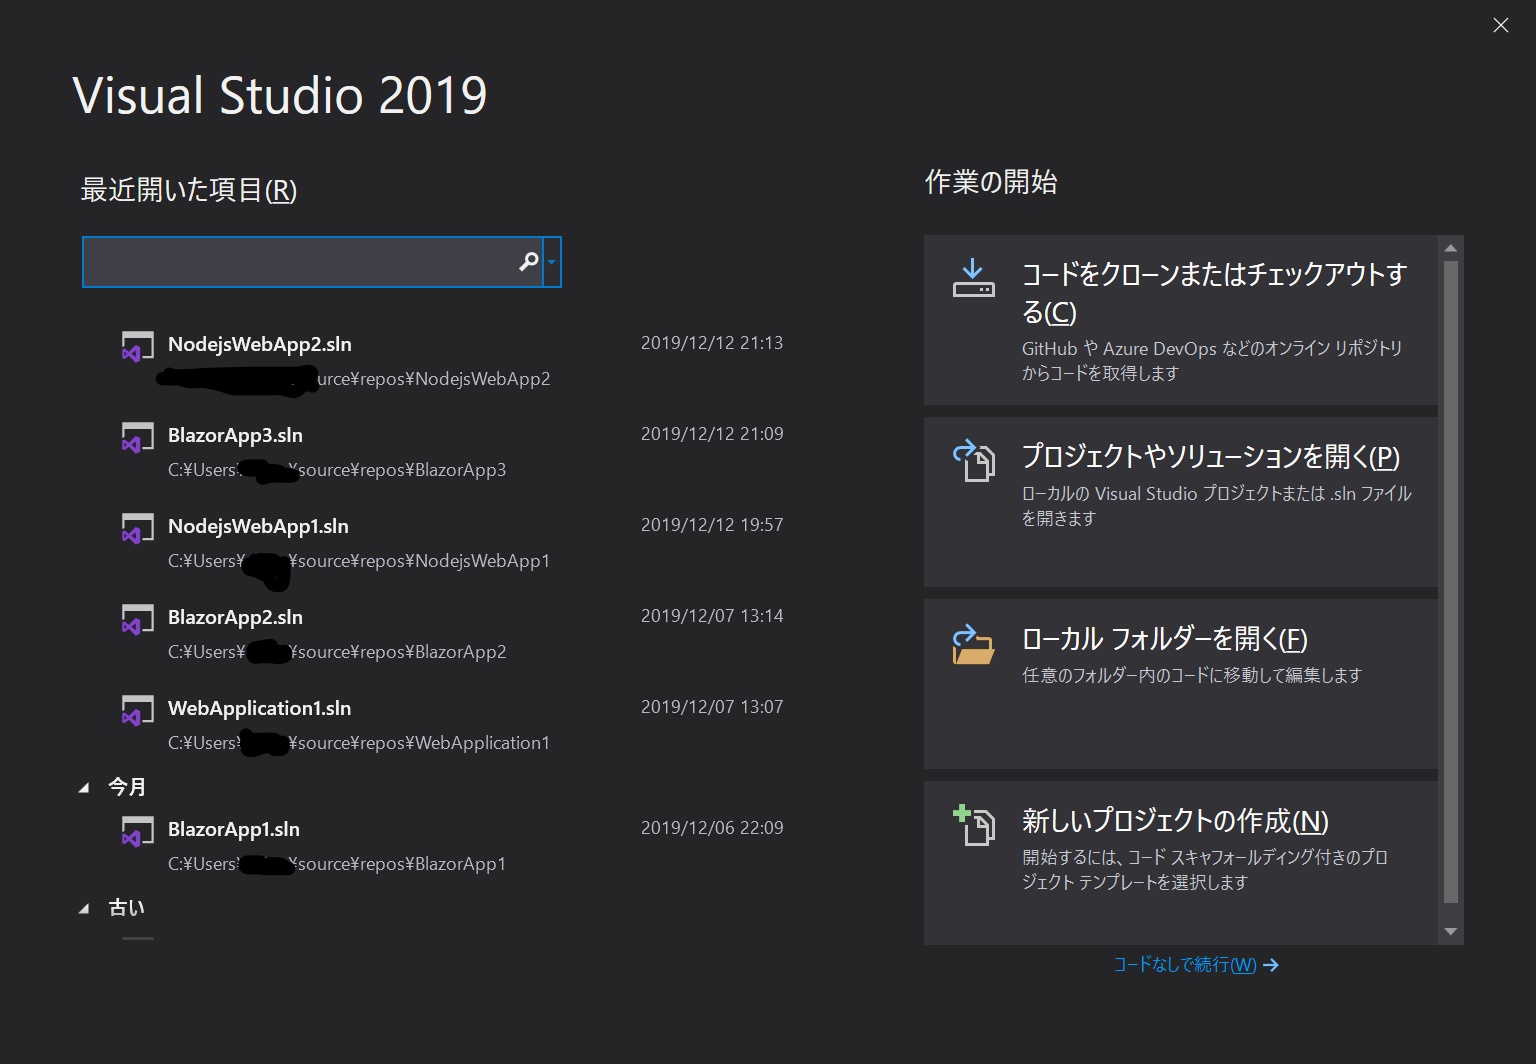
Task: Collapse the 古い group
Action: (x=84, y=908)
